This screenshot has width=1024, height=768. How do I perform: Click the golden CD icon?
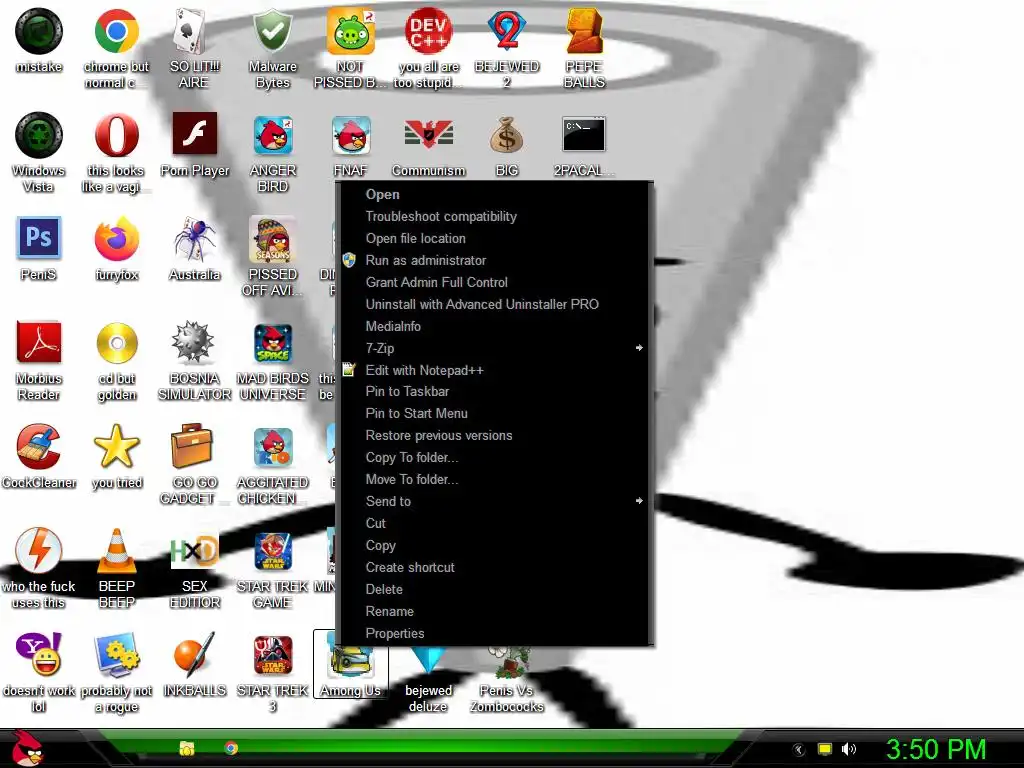(x=117, y=343)
